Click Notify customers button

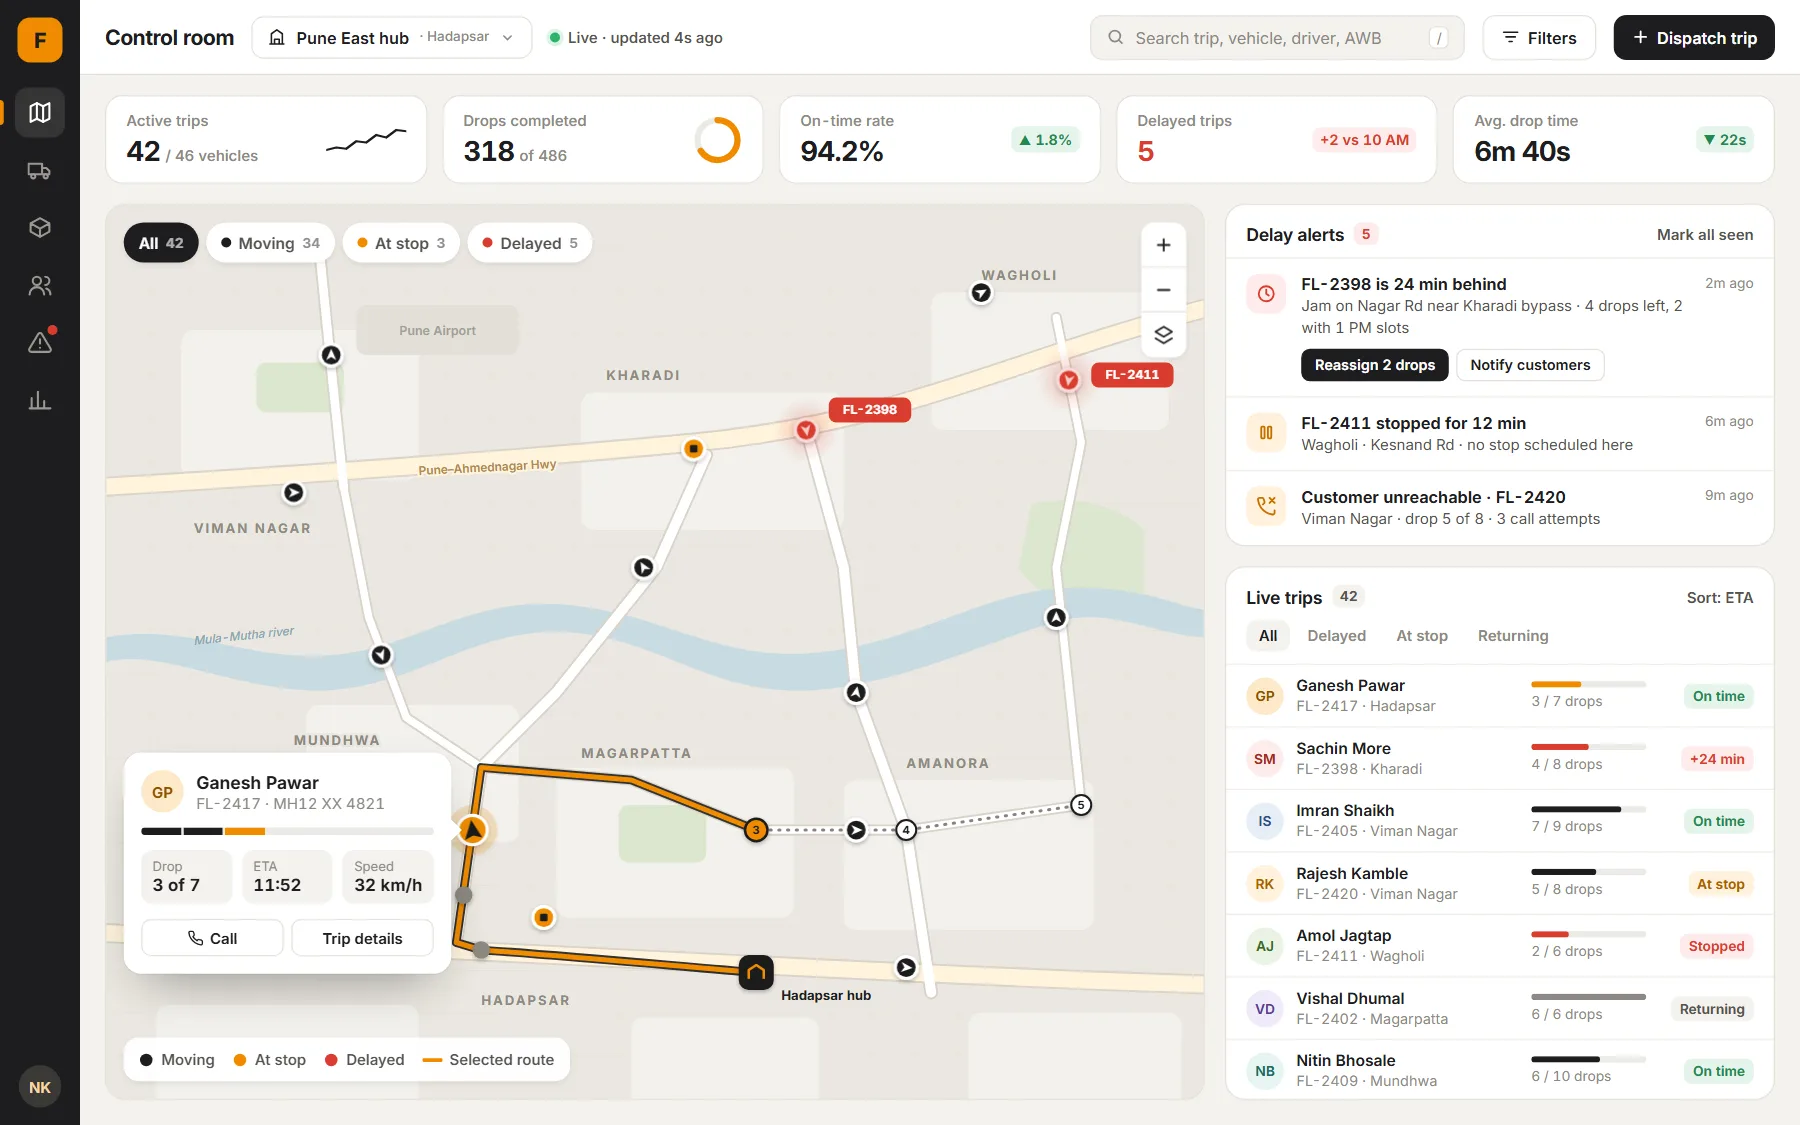pyautogui.click(x=1530, y=365)
